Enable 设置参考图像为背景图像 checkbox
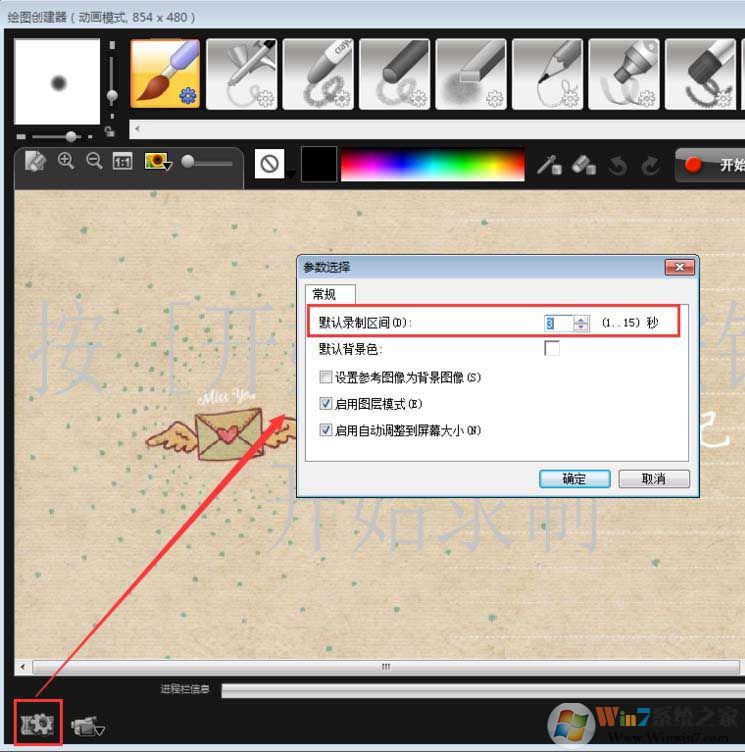The width and height of the screenshot is (745, 752). point(326,377)
